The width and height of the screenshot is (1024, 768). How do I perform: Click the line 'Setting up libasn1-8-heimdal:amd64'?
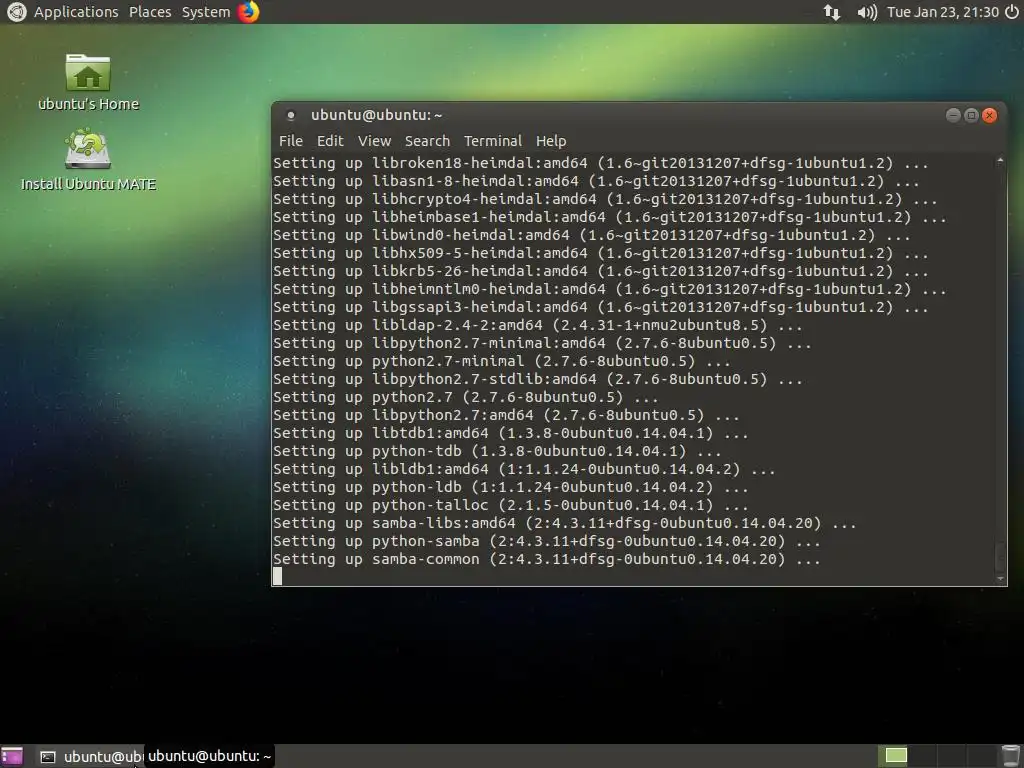tap(596, 181)
